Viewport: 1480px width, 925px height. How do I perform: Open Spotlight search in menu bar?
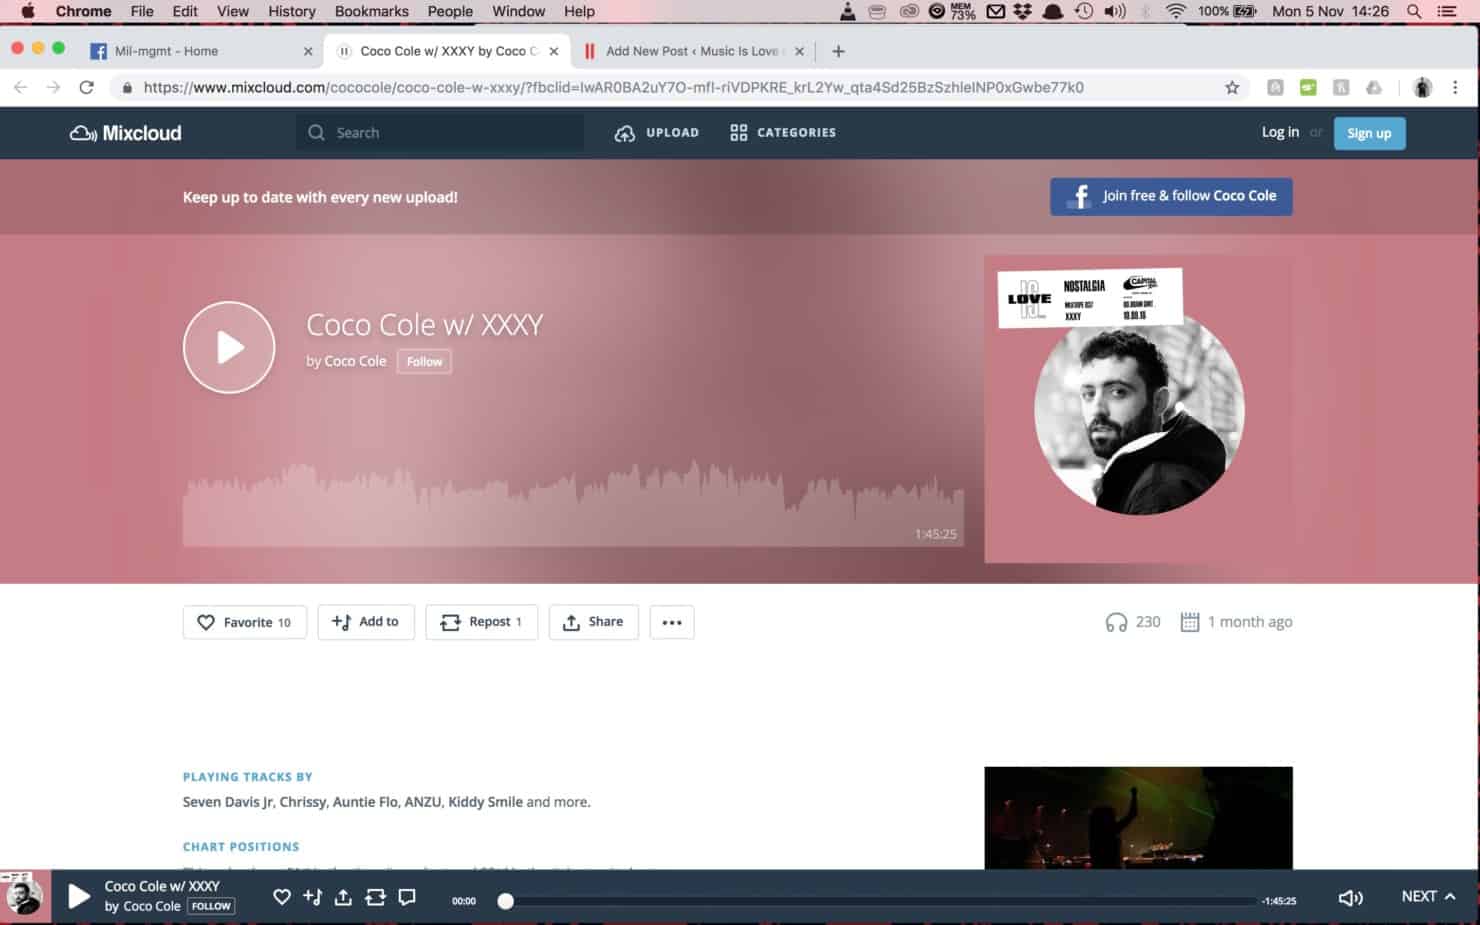(x=1414, y=11)
